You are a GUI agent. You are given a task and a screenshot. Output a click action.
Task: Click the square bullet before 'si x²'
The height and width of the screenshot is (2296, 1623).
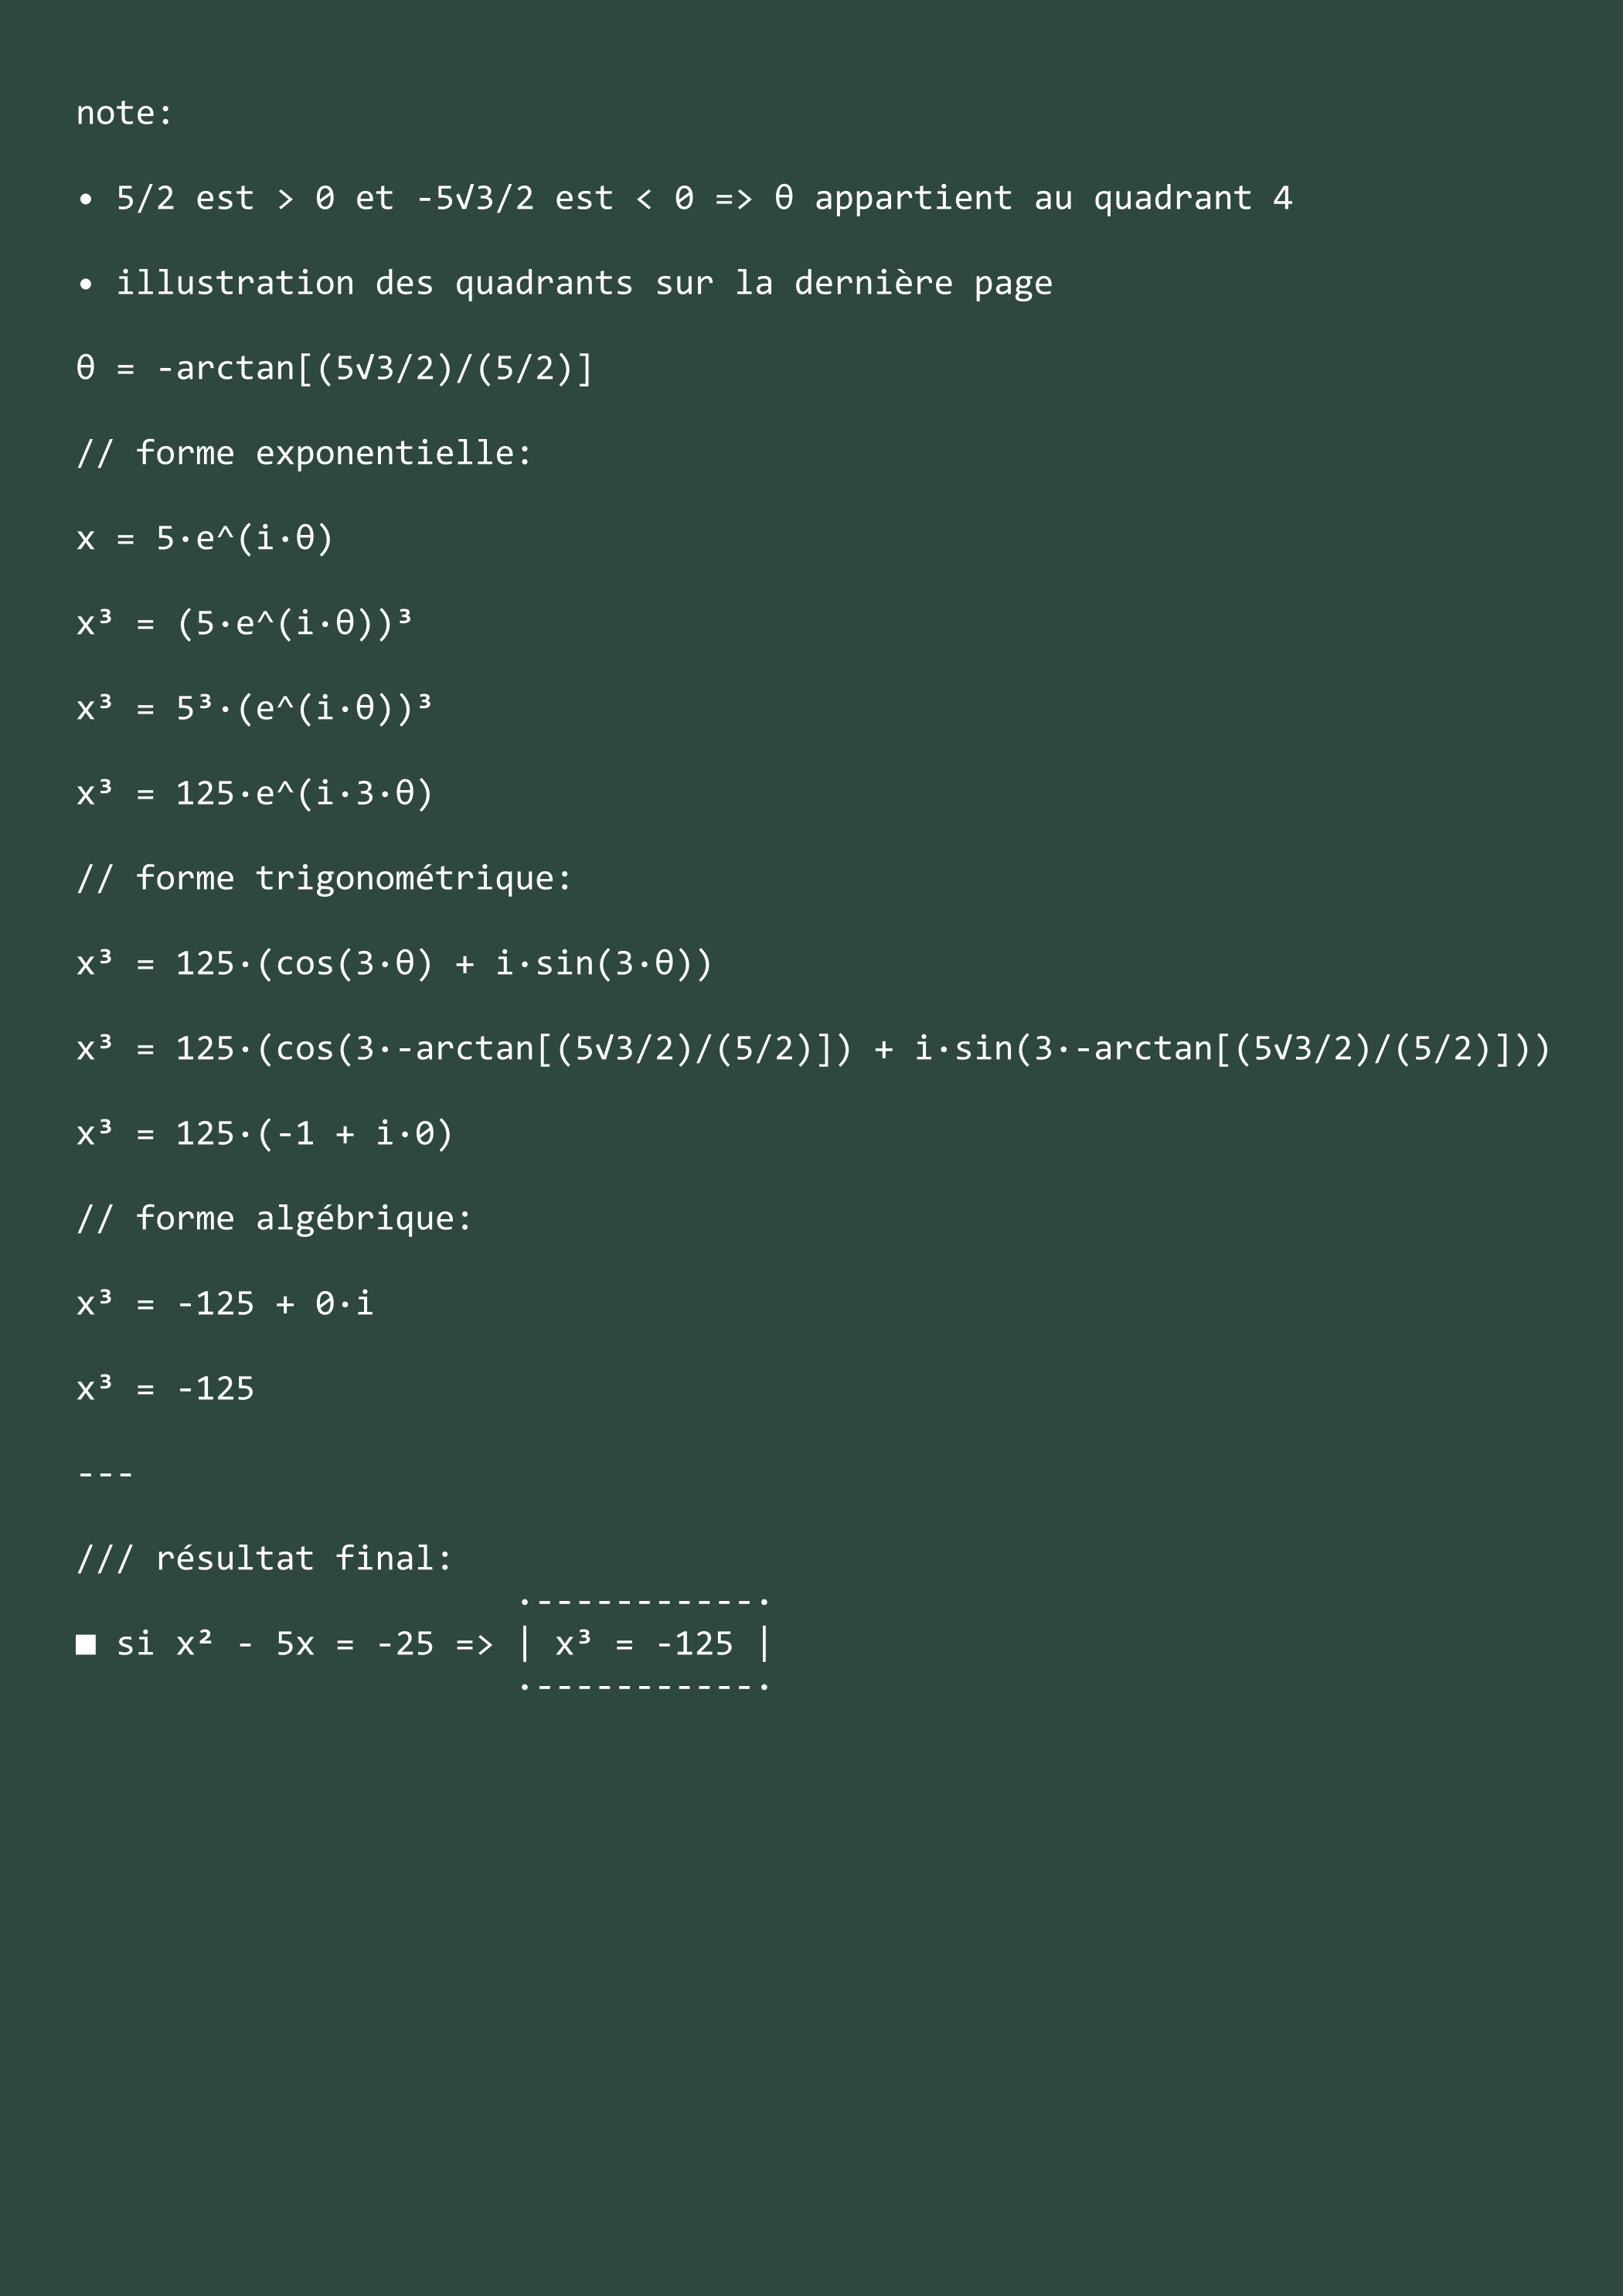pos(86,1644)
